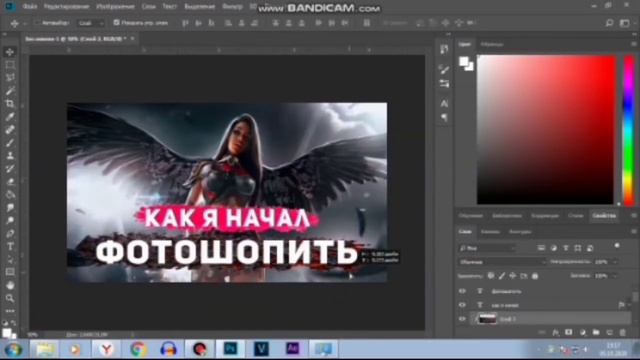Open the three-dots Edit Toolbar button
Viewport: 640px width, 360px height.
coord(10,311)
